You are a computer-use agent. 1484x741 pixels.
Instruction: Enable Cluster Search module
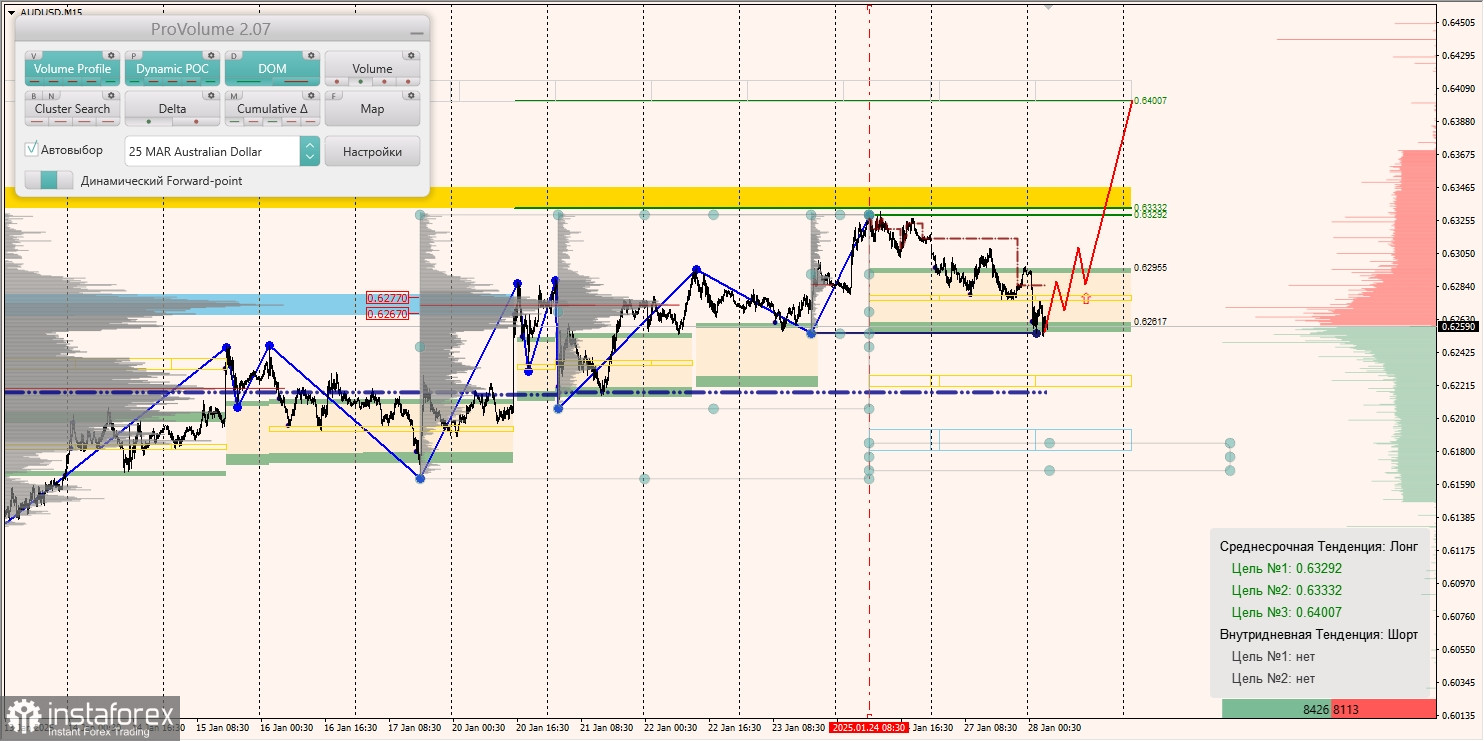72,109
